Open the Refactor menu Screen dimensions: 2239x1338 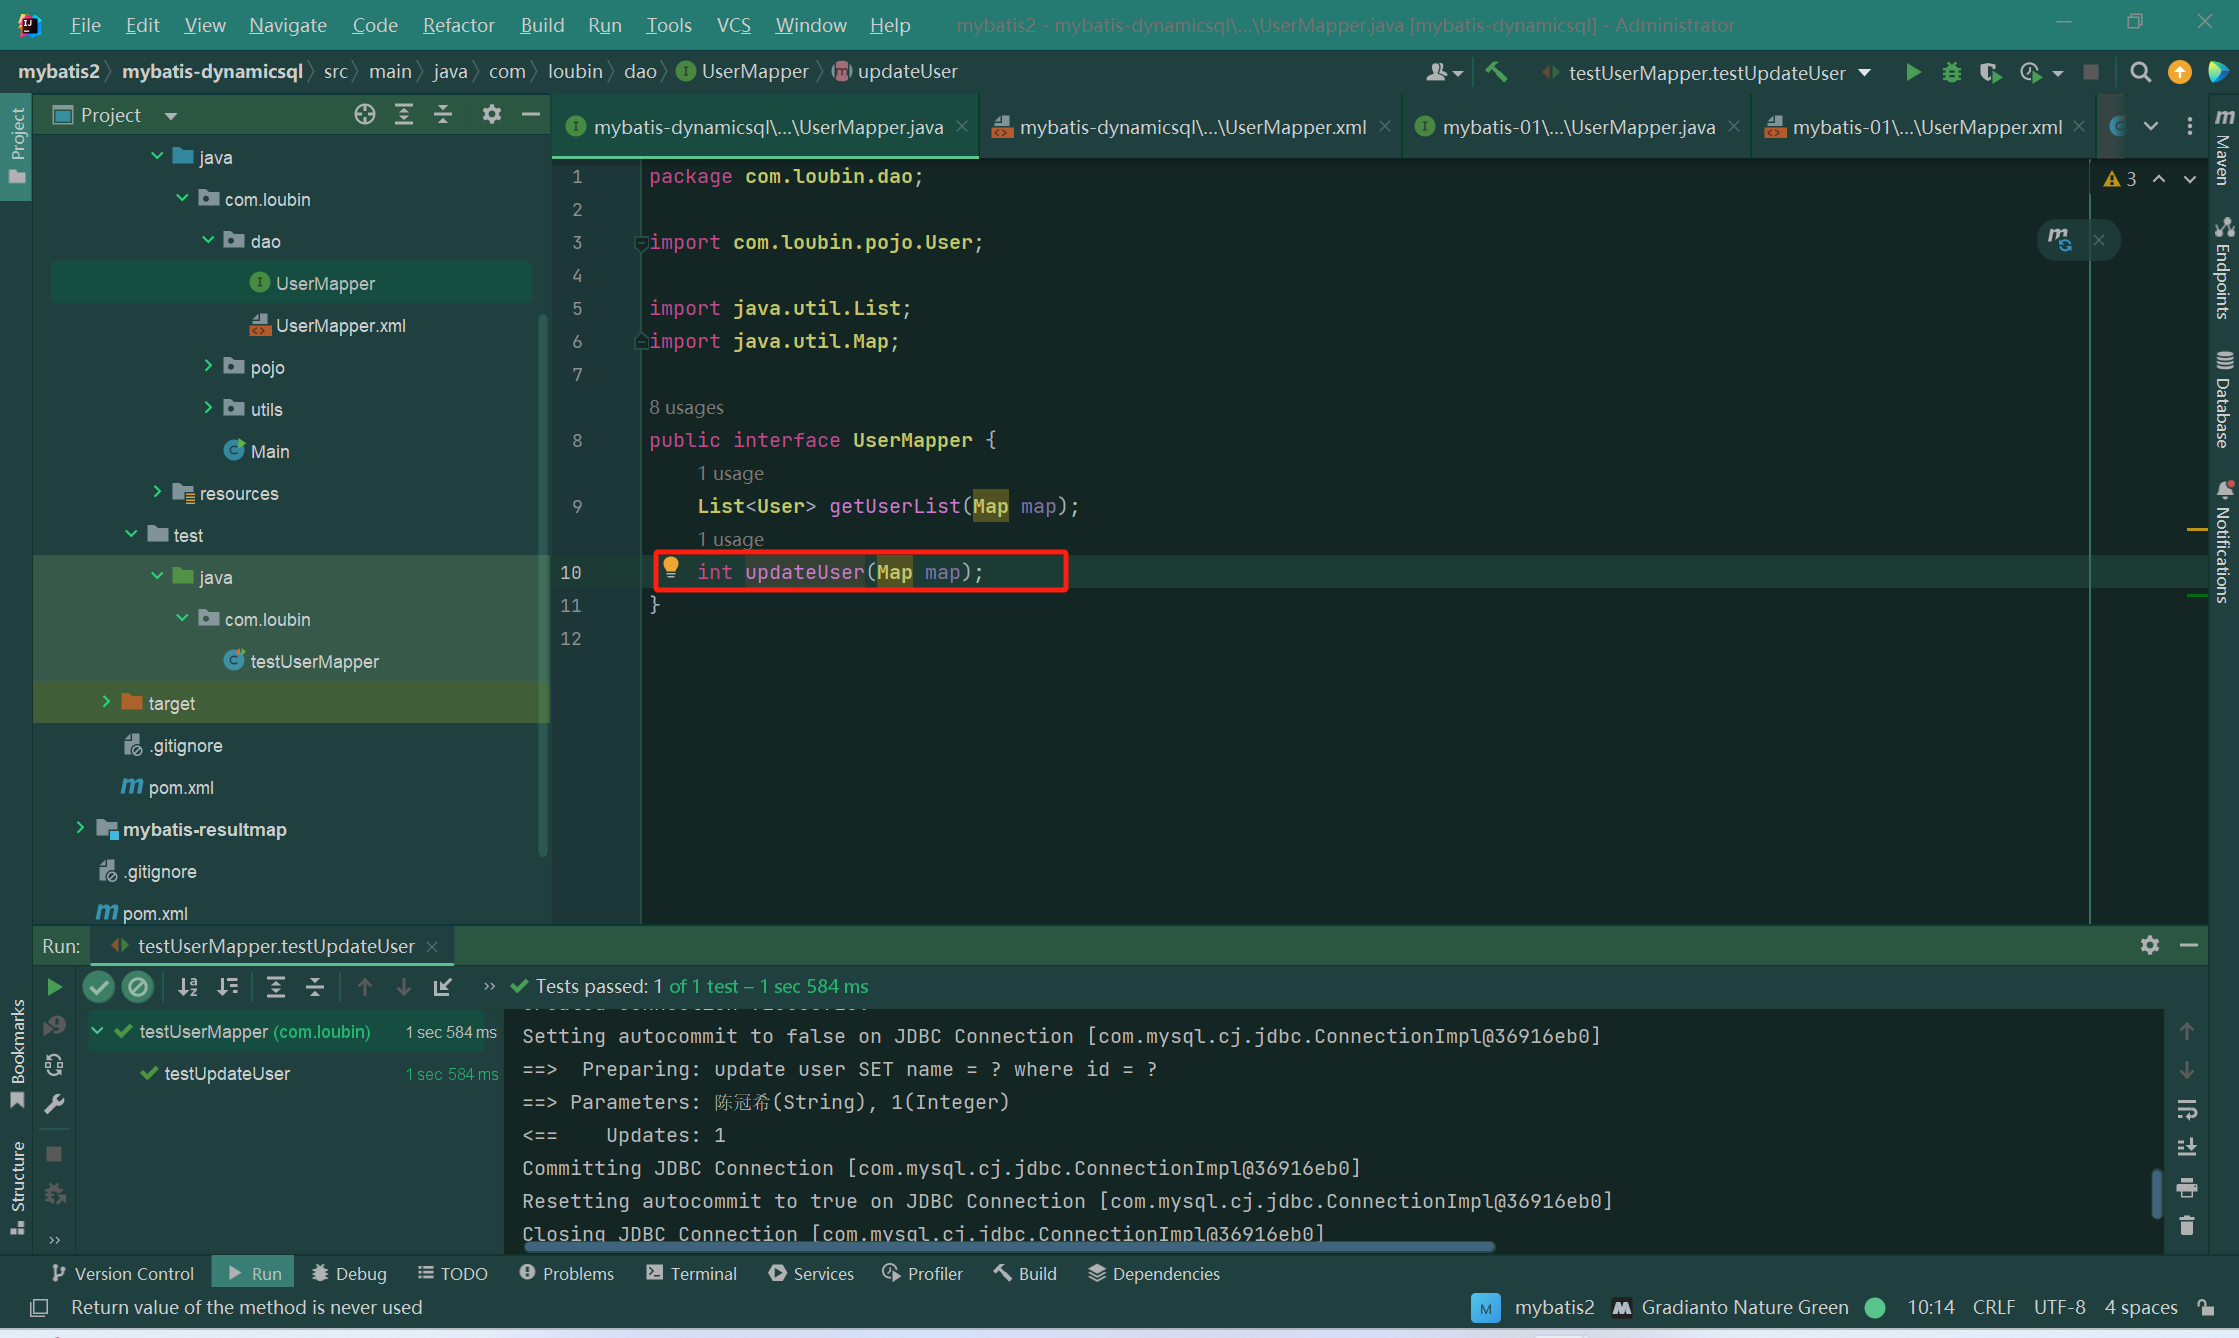(x=458, y=25)
